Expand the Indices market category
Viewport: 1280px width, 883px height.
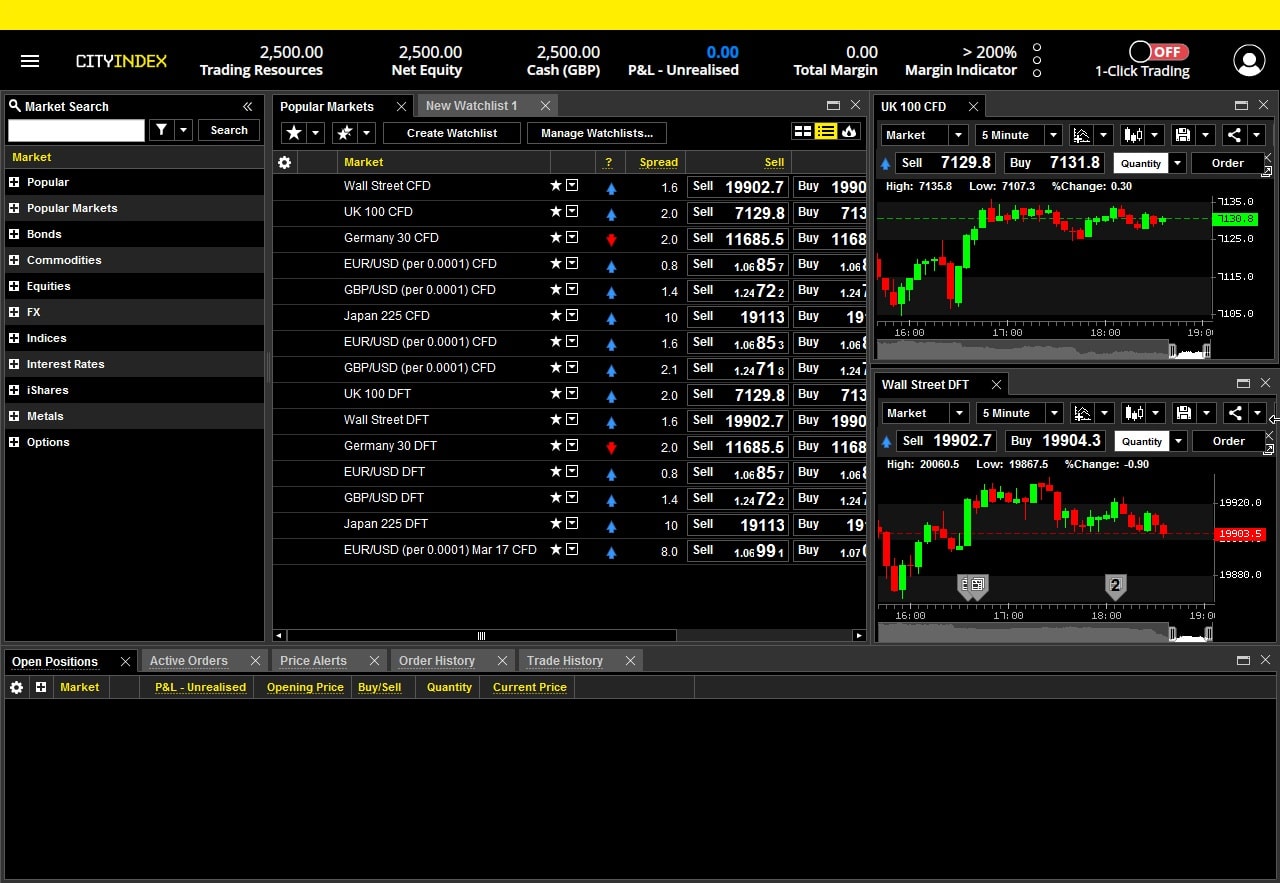tap(14, 338)
